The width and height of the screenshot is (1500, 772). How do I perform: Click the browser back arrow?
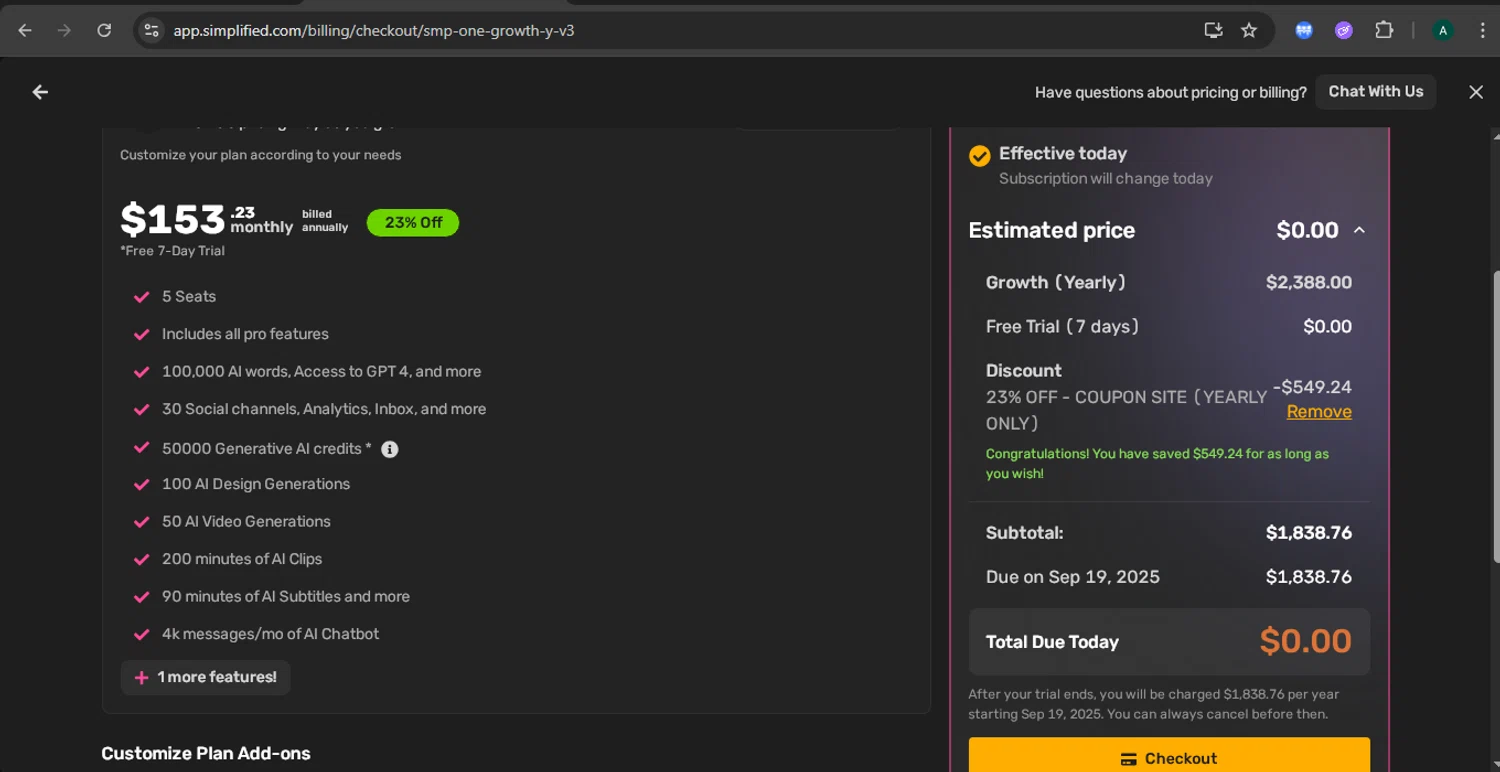coord(25,30)
